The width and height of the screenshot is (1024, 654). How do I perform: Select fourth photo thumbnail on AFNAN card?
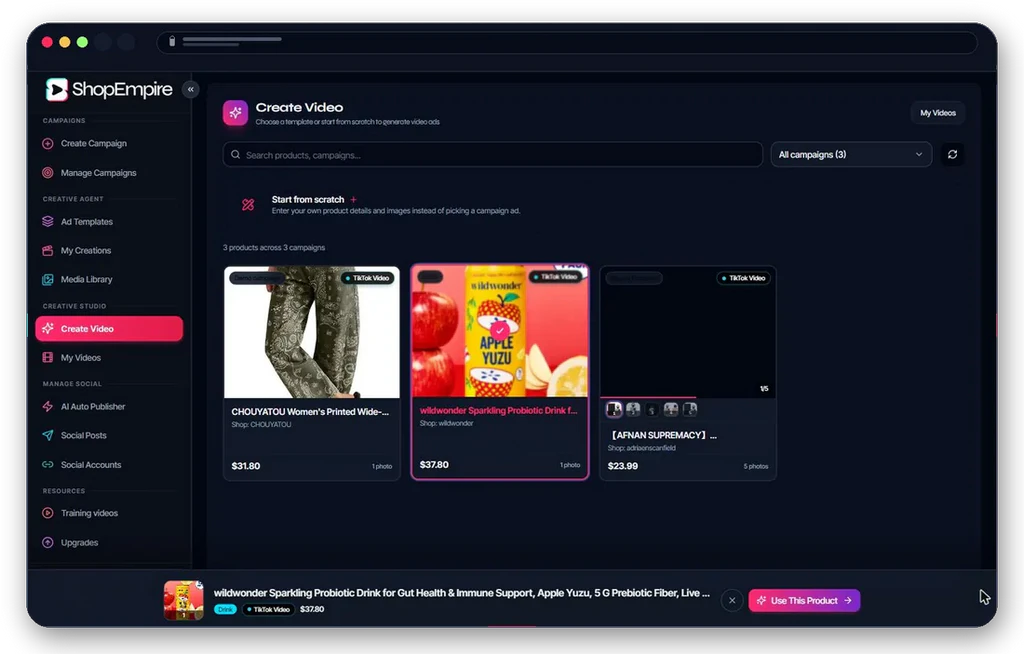(x=671, y=410)
